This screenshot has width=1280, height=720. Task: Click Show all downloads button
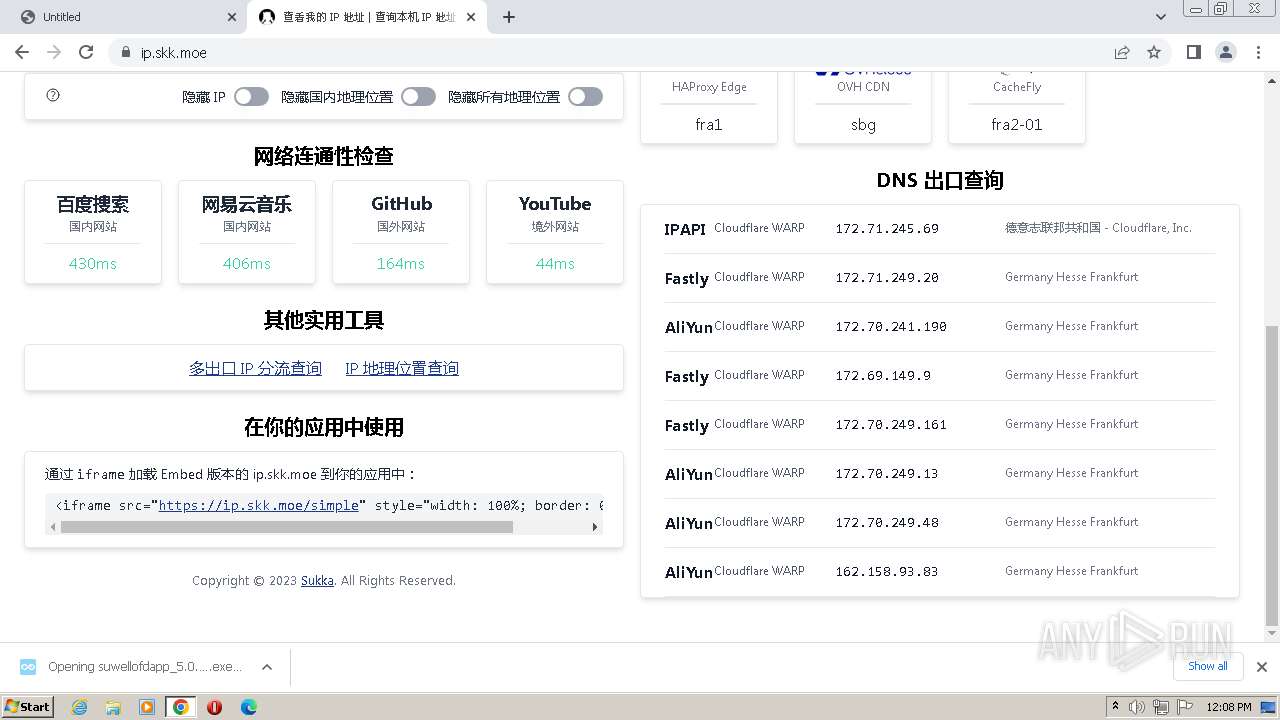click(1208, 666)
